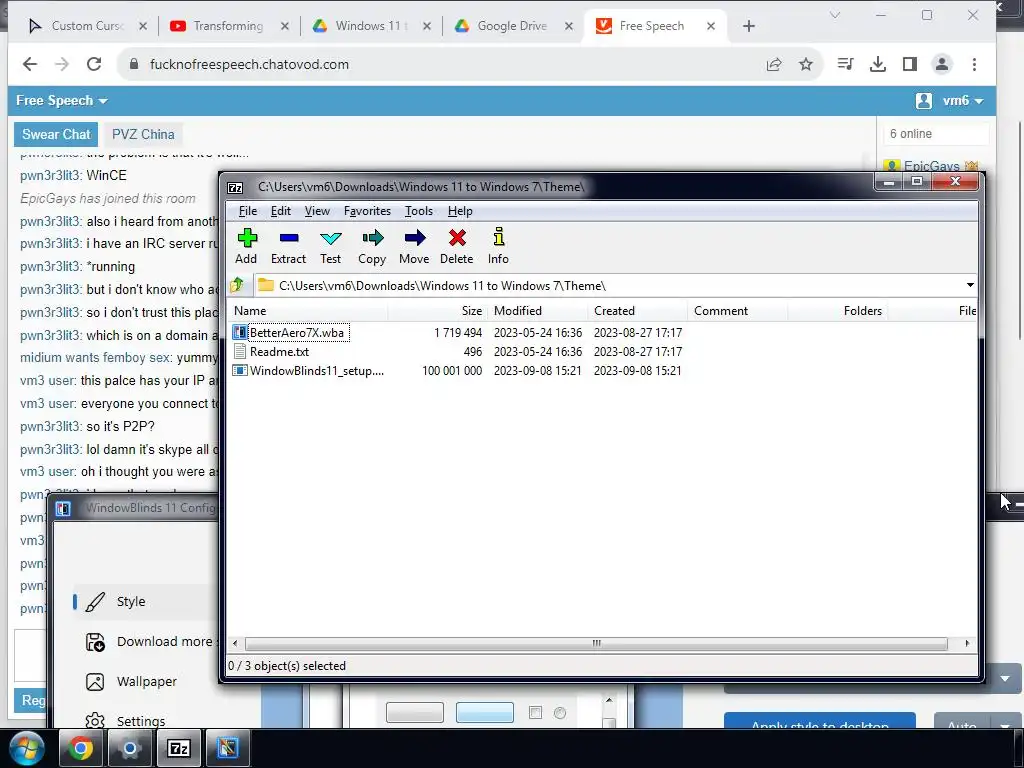Click left arrow of 7-Zip horizontal scrollbar
Screen dimensions: 1024x768
click(235, 643)
